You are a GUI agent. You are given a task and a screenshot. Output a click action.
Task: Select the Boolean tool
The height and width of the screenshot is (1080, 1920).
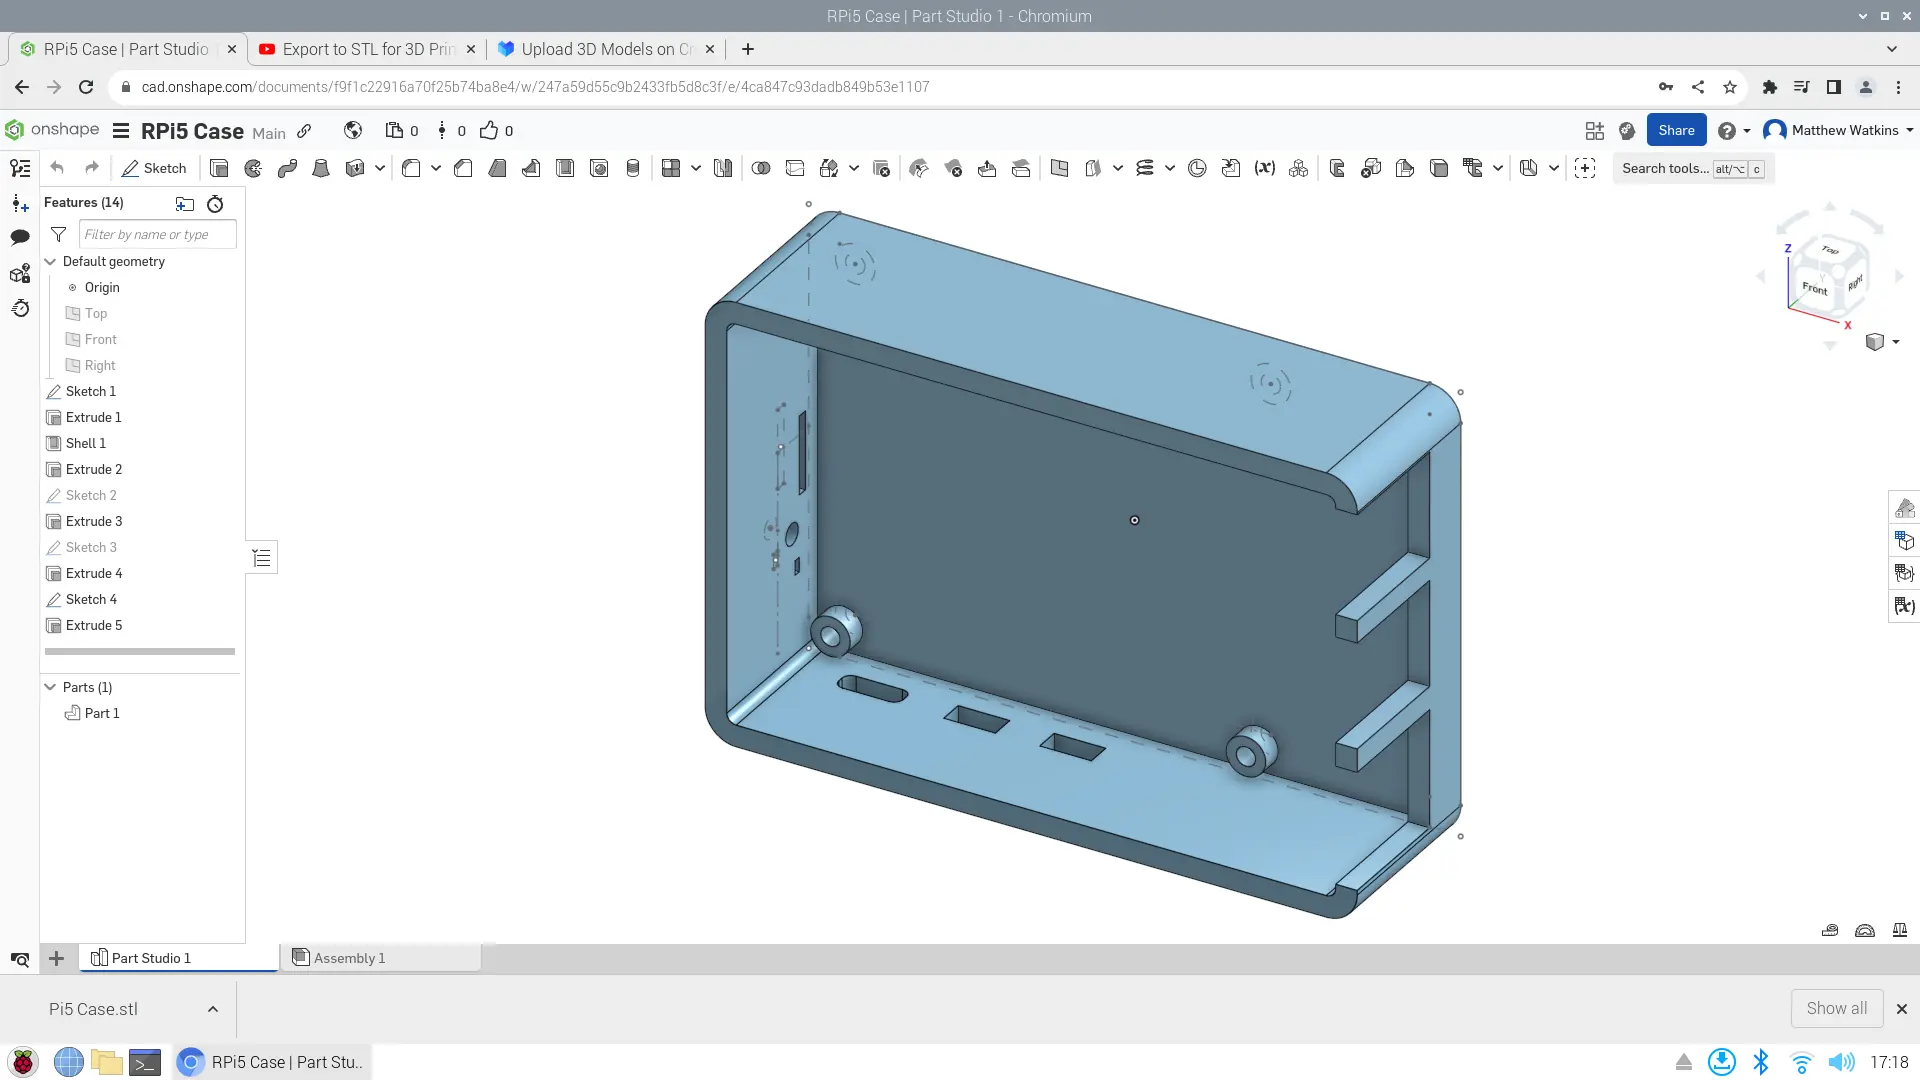(761, 168)
